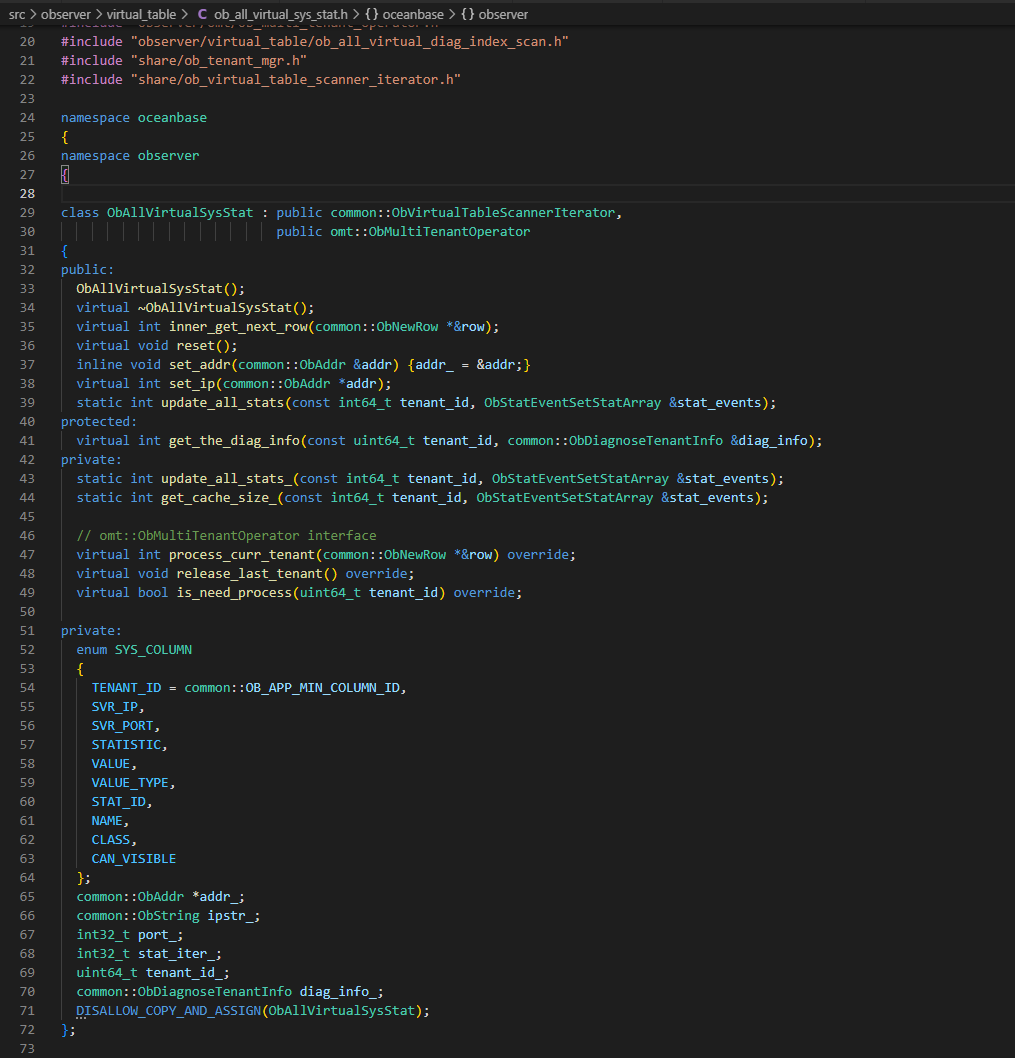Click the 'VALUE_TYPE' enum value
Image resolution: width=1015 pixels, height=1058 pixels.
[x=130, y=783]
